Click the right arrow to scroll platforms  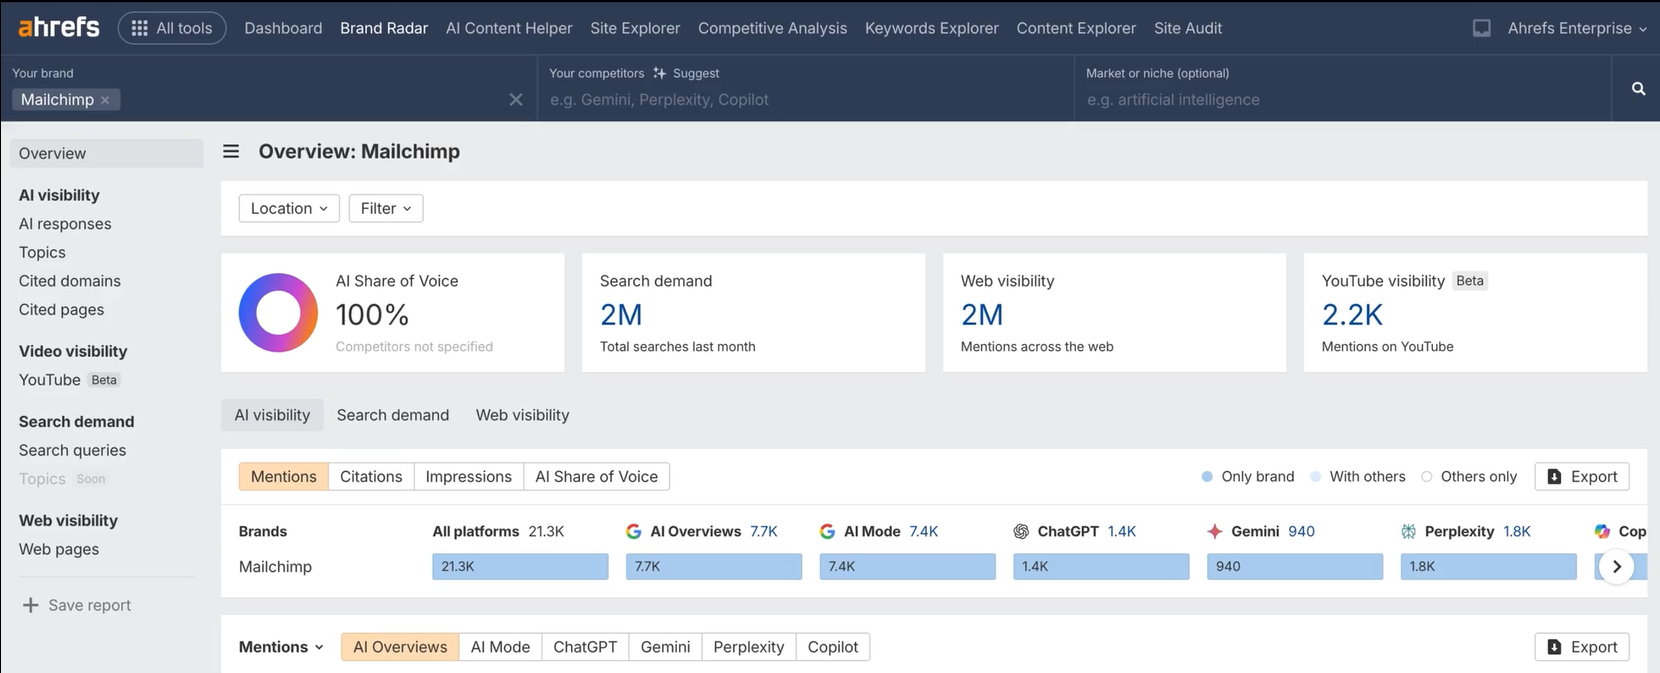pyautogui.click(x=1616, y=567)
